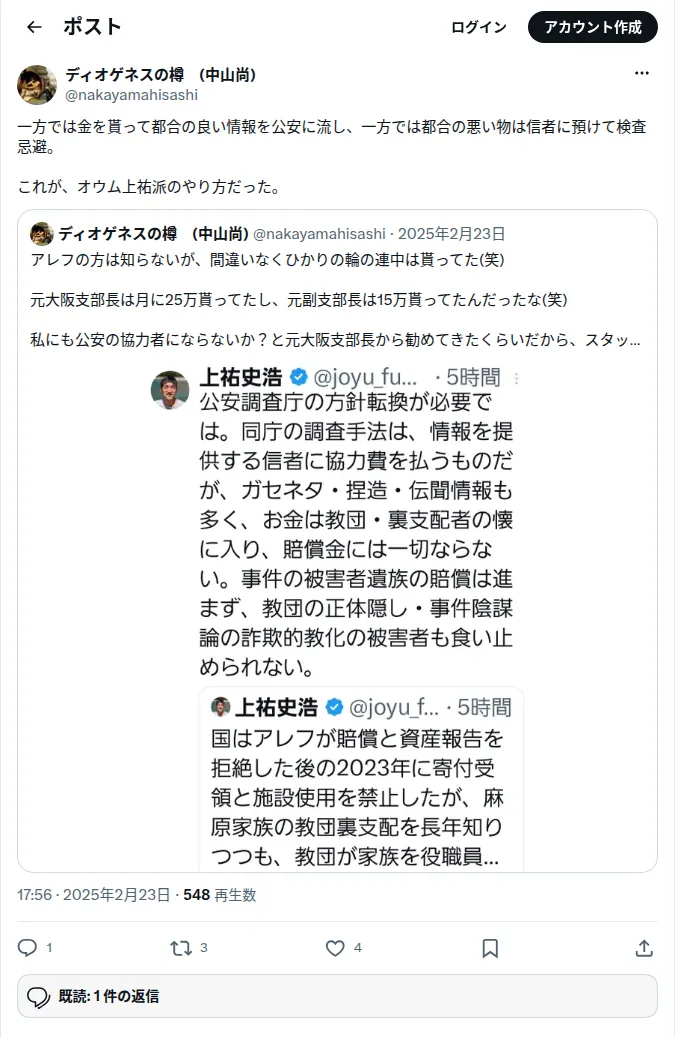Image resolution: width=675 pixels, height=1038 pixels.
Task: Click the ディオゲネスの樽 (中山尚) display name at top
Action: (x=160, y=75)
